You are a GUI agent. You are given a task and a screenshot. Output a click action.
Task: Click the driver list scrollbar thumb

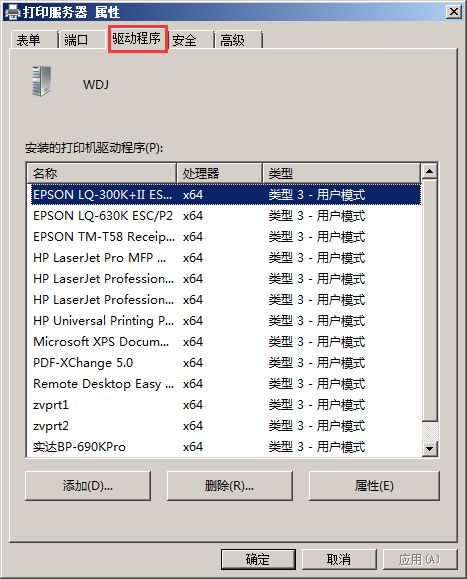coord(429,300)
